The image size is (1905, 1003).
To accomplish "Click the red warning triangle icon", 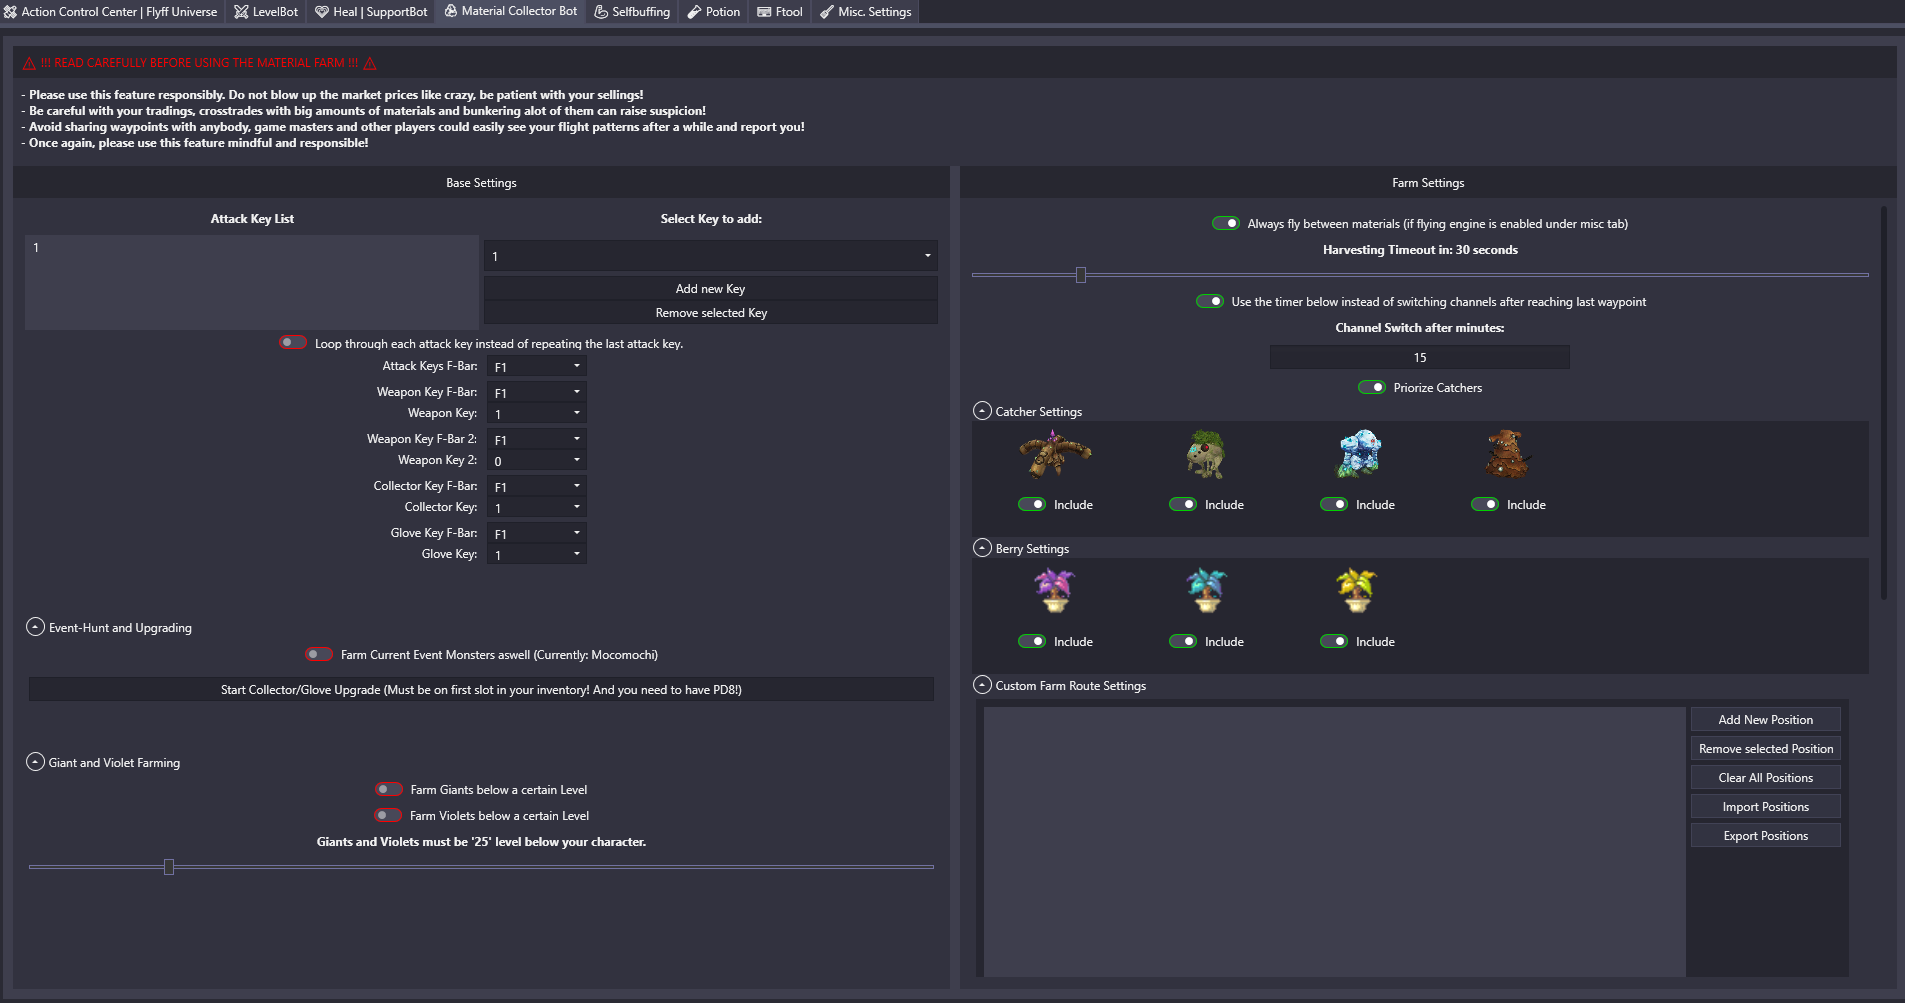I will point(30,63).
